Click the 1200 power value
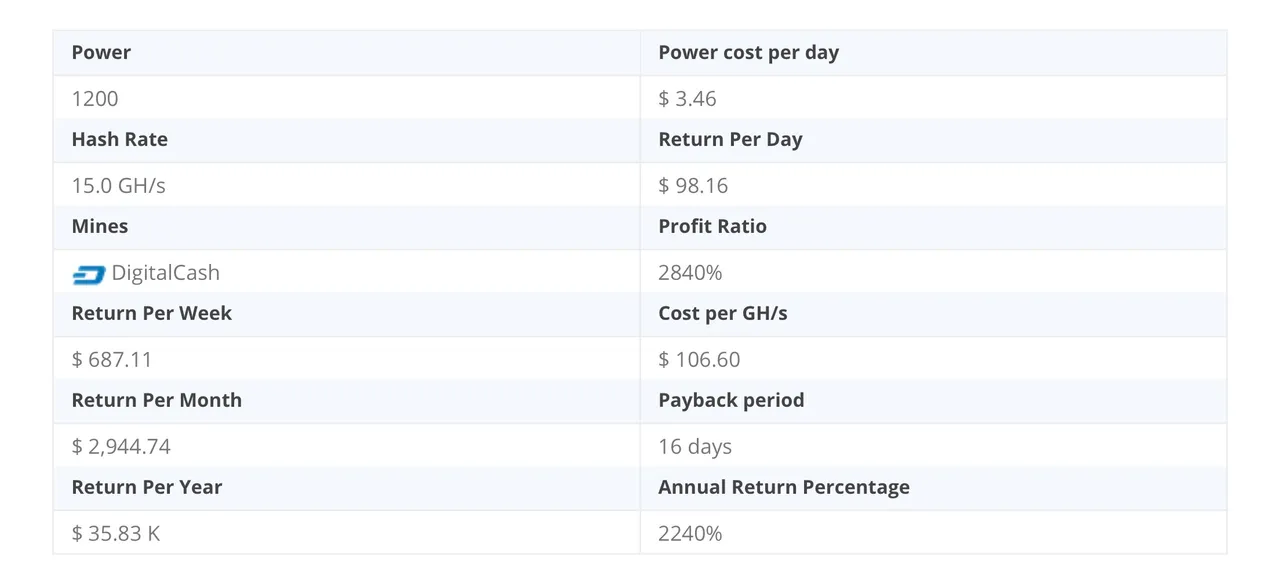 pyautogui.click(x=95, y=99)
